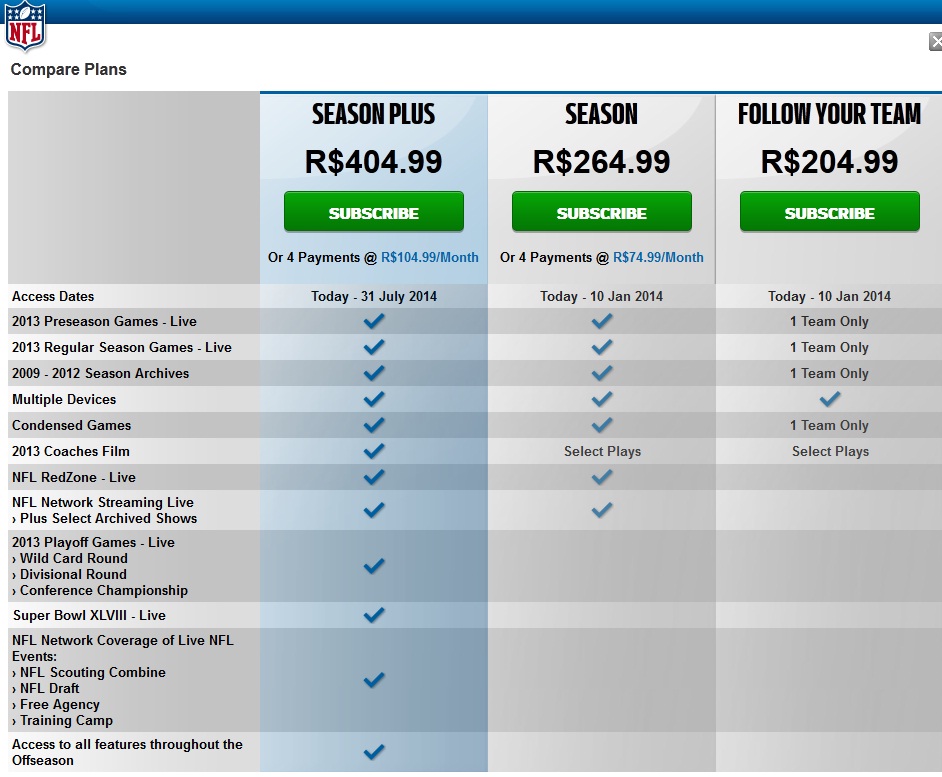The height and width of the screenshot is (777, 942).
Task: Click Season Plus checkmark for NFL Events coverage
Action: [374, 680]
